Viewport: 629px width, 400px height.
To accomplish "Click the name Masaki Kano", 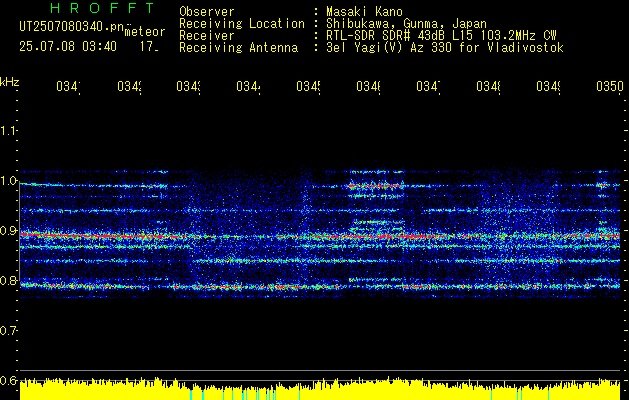I will 364,12.
